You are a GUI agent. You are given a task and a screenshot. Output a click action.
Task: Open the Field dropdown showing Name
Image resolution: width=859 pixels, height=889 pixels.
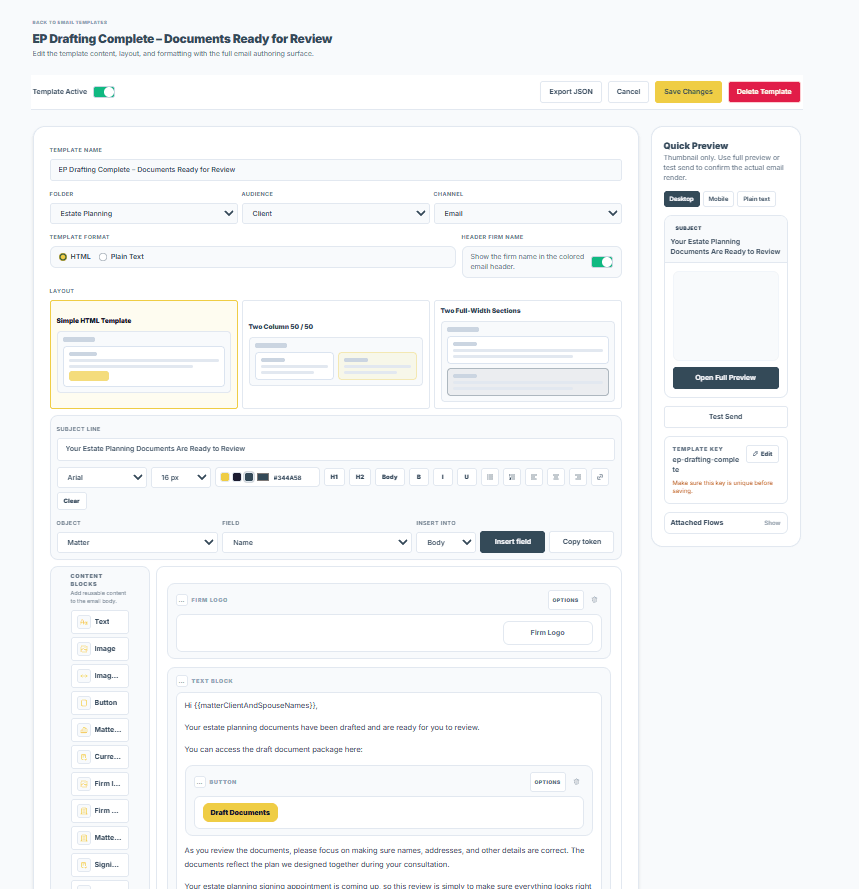[317, 543]
